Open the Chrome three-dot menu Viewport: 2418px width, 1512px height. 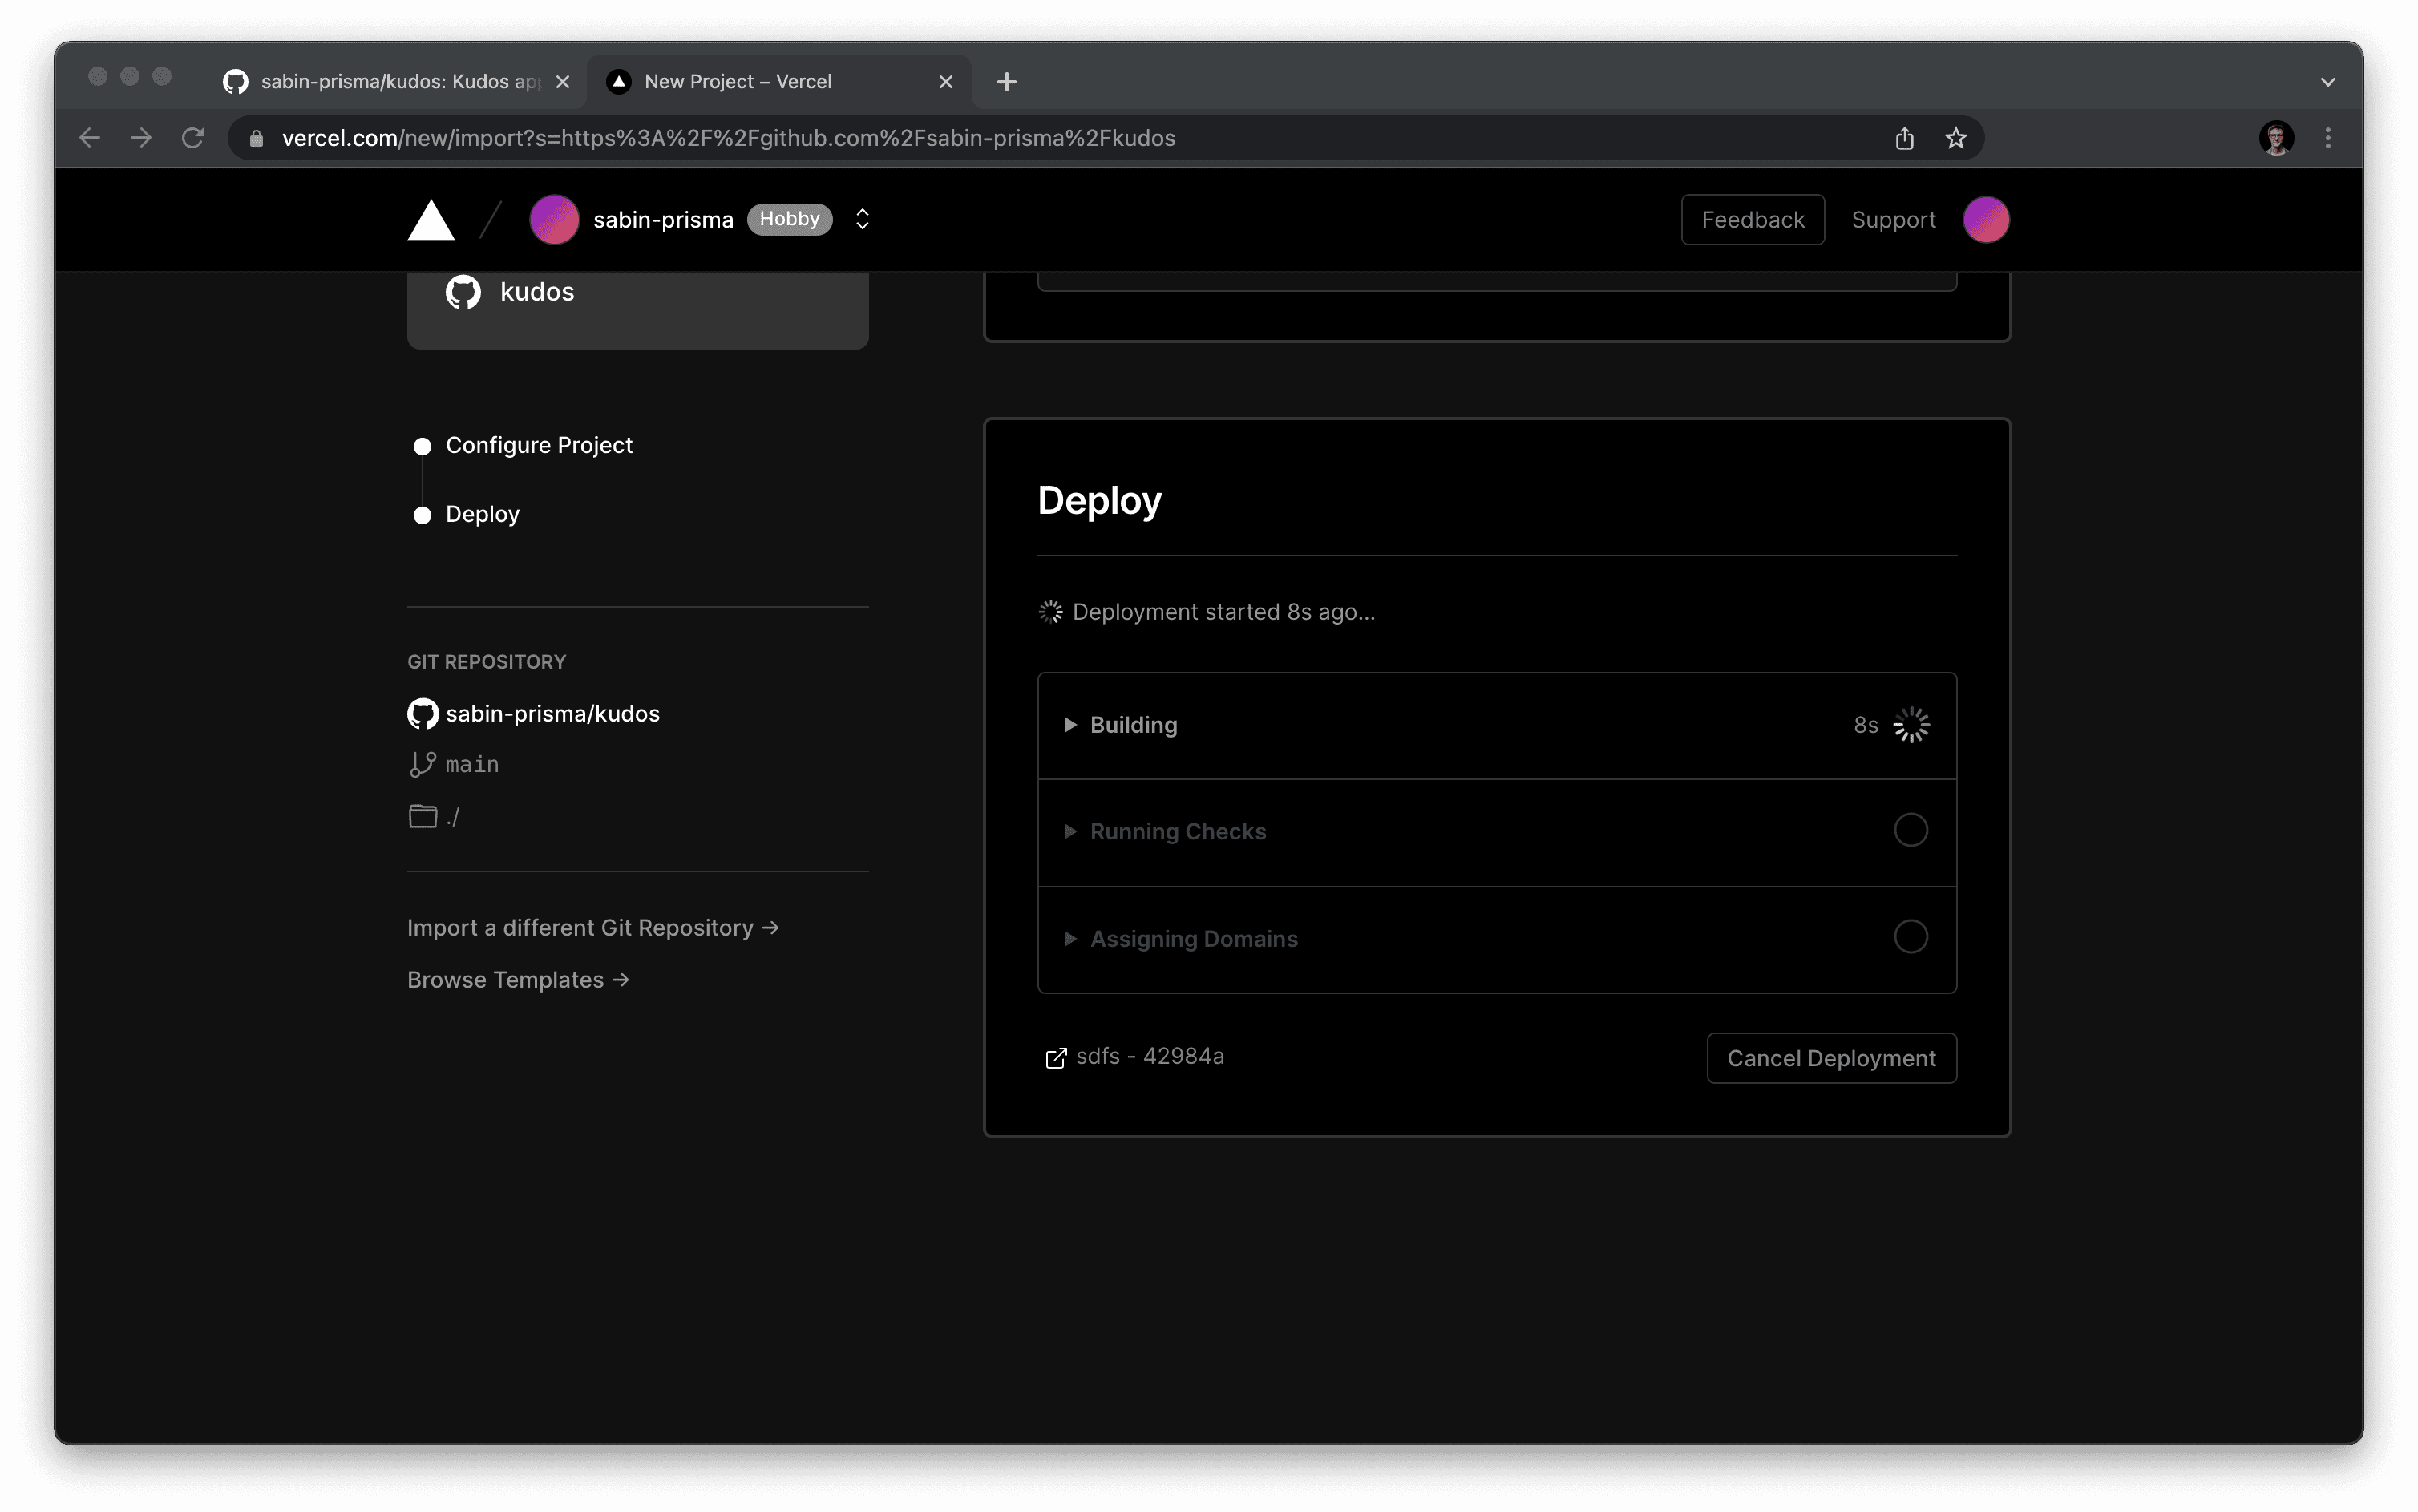click(2327, 138)
